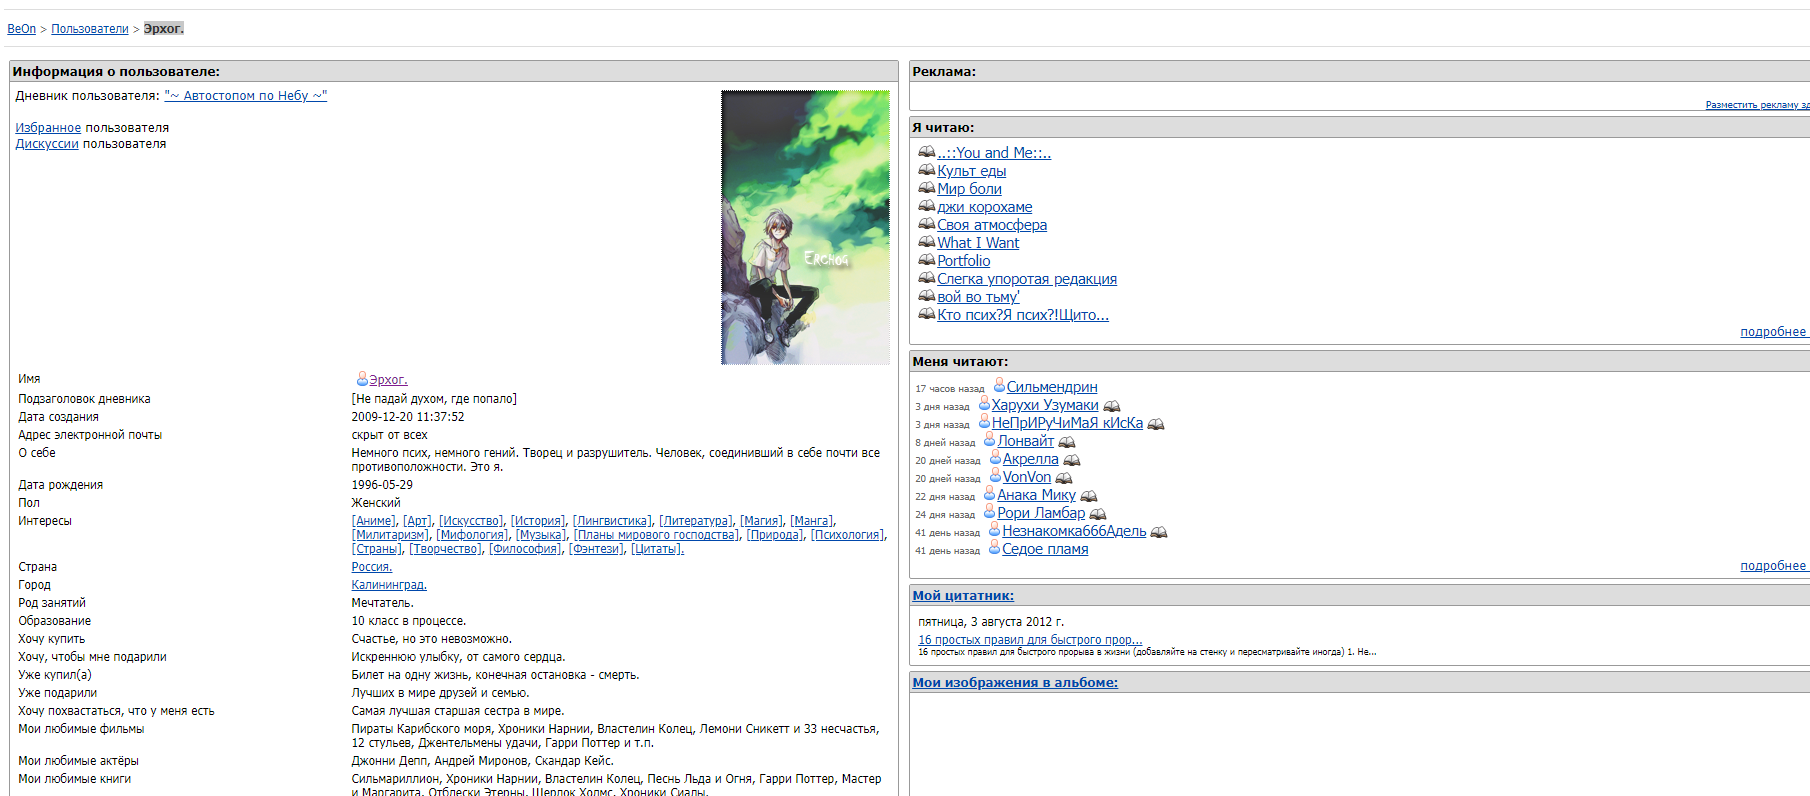The height and width of the screenshot is (796, 1810).
Task: Click the book icon beside Культ еды
Action: point(926,170)
